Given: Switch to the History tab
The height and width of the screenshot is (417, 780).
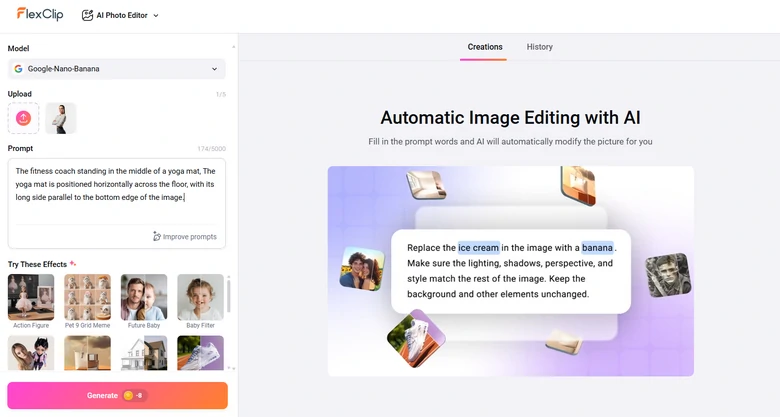Looking at the screenshot, I should coord(540,47).
